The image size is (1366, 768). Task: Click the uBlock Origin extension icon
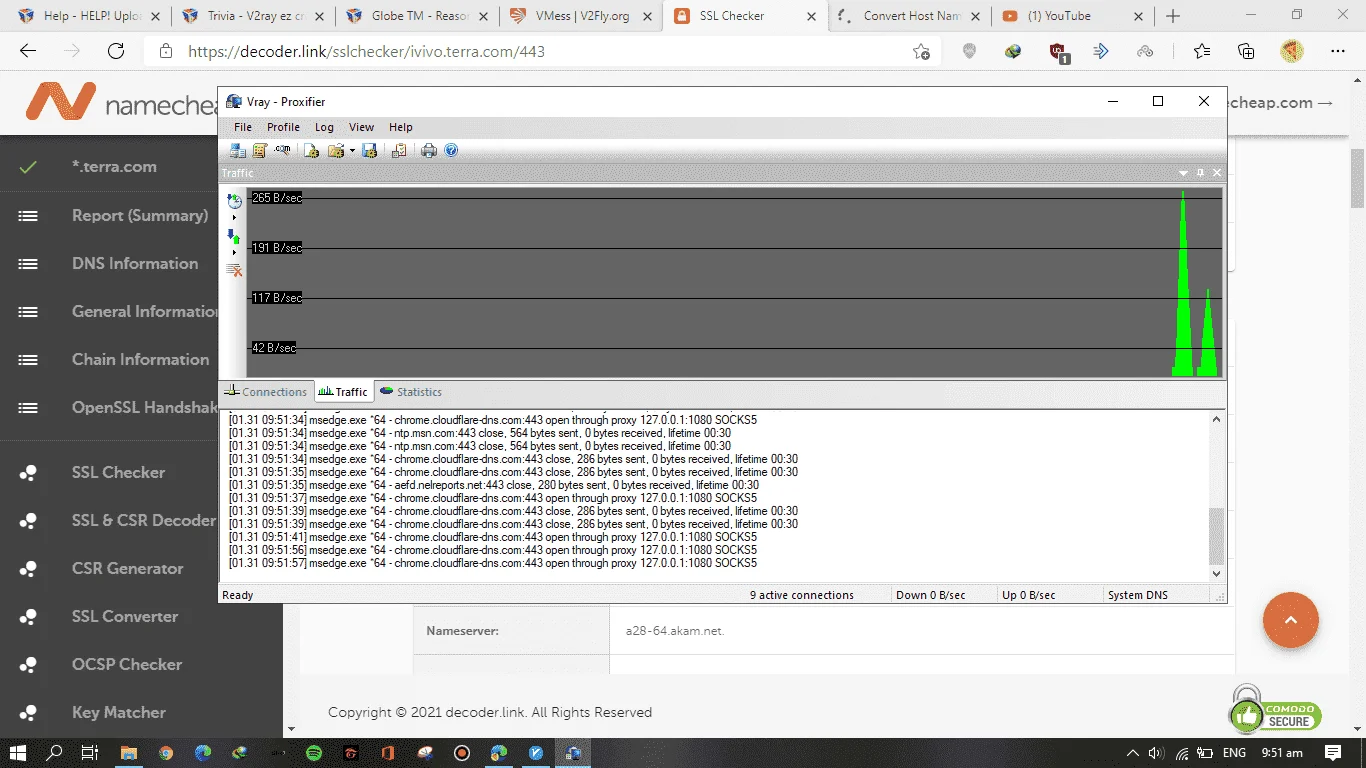pyautogui.click(x=1059, y=52)
